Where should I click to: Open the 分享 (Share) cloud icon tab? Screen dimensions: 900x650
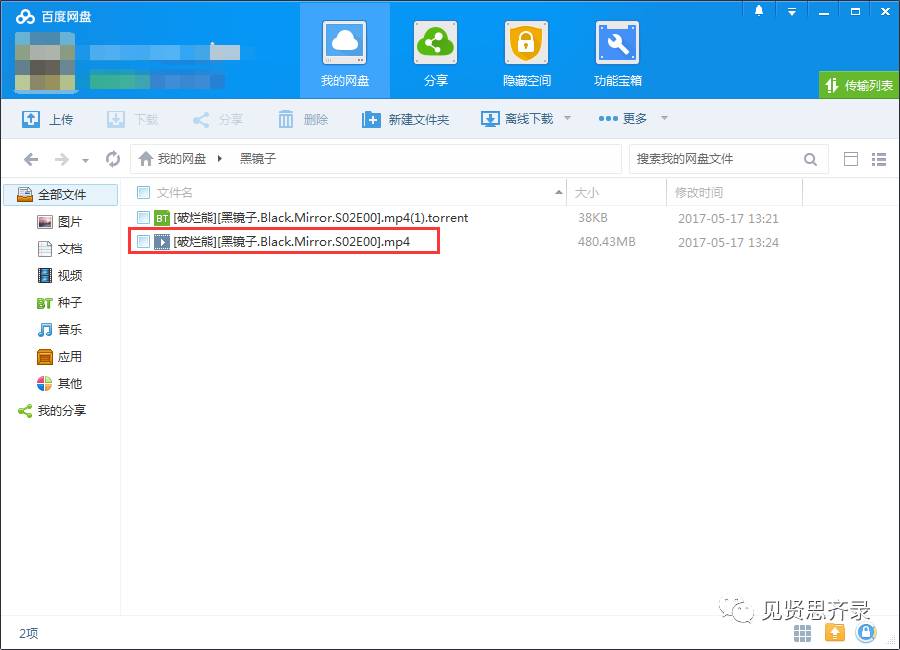(x=435, y=51)
